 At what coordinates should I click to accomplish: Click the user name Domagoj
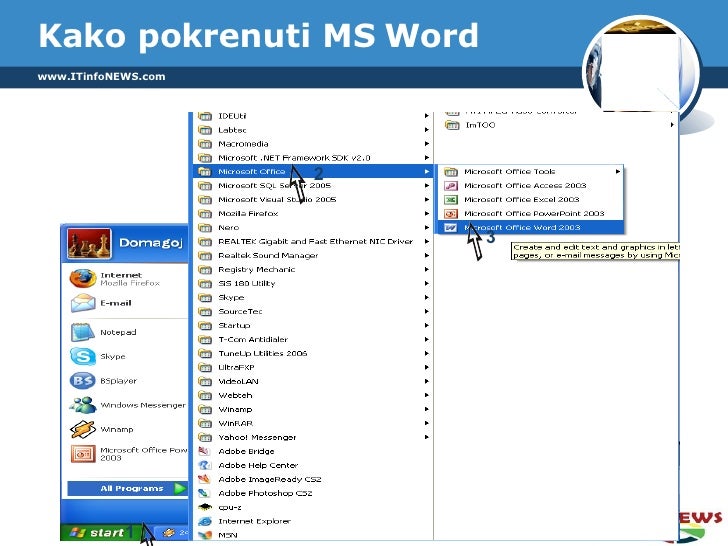tap(151, 243)
